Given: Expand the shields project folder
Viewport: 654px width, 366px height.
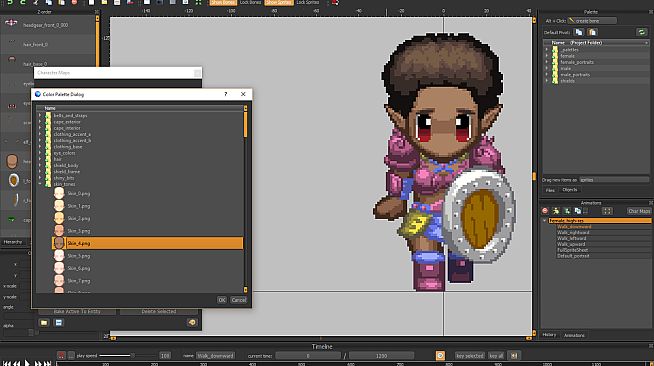Looking at the screenshot, I should pyautogui.click(x=547, y=81).
